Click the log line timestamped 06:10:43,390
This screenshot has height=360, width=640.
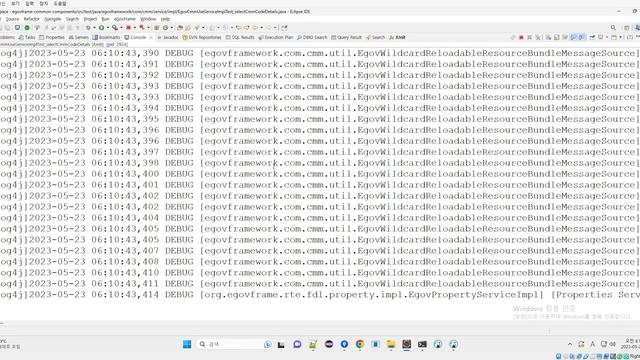point(320,53)
